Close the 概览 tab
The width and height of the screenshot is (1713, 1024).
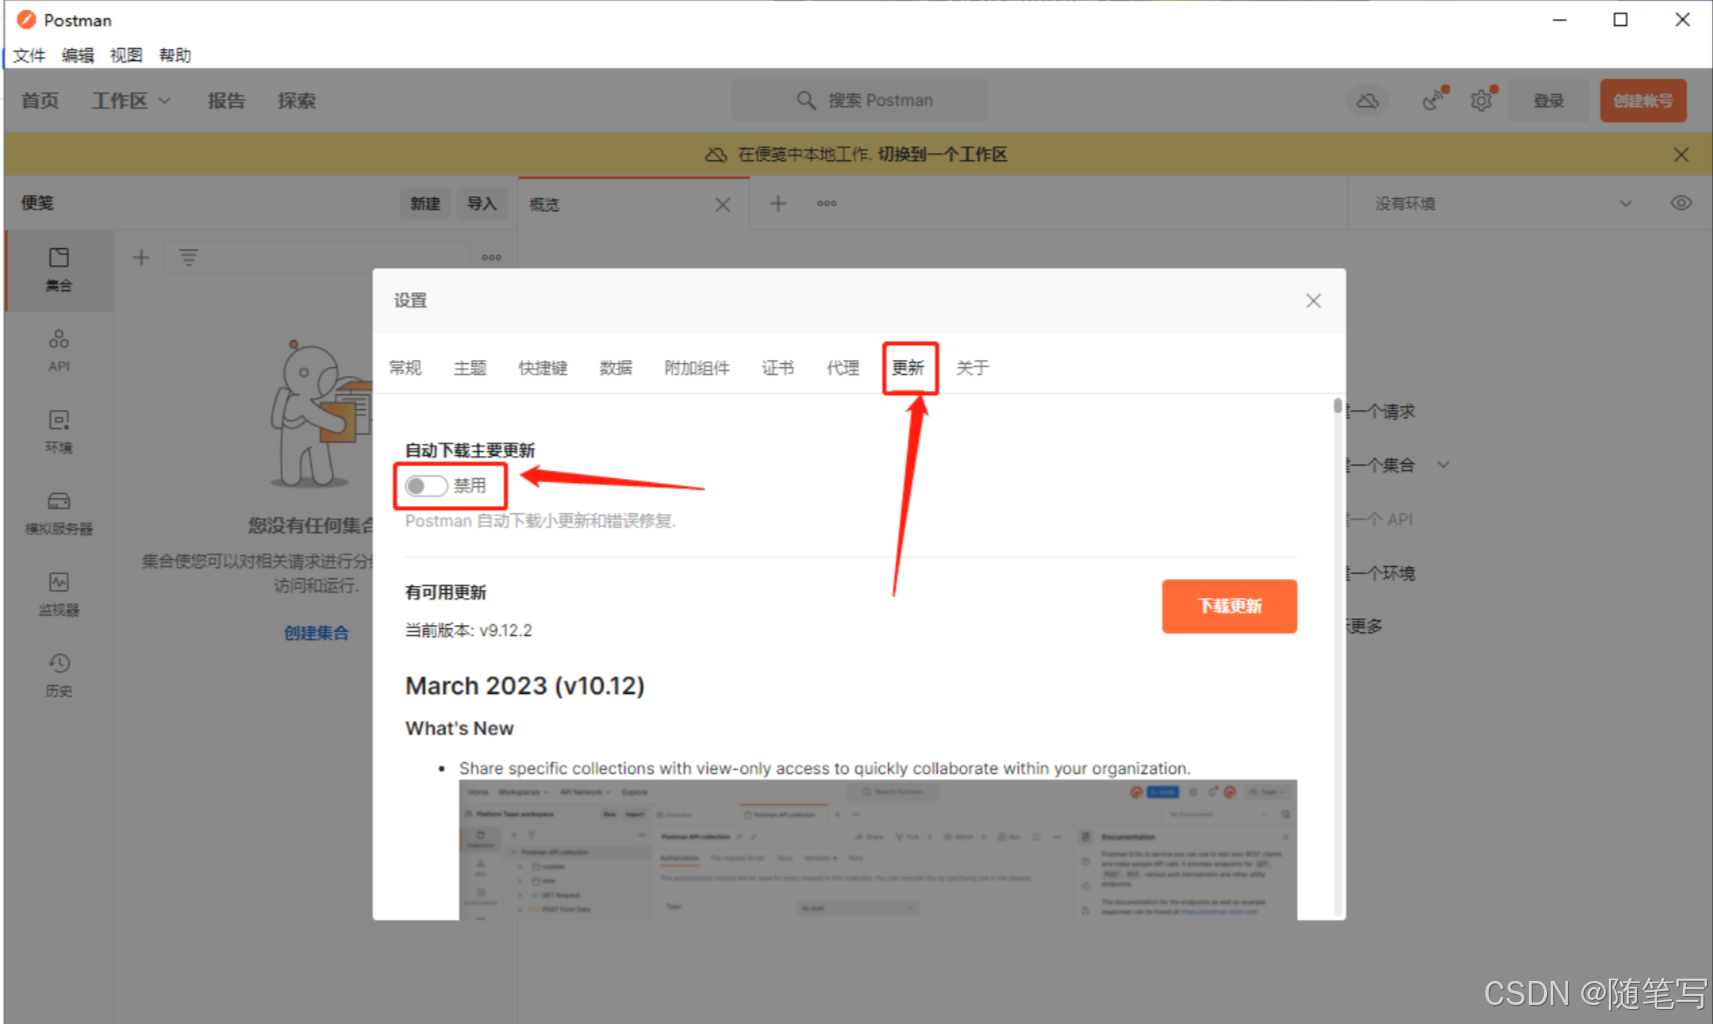722,205
